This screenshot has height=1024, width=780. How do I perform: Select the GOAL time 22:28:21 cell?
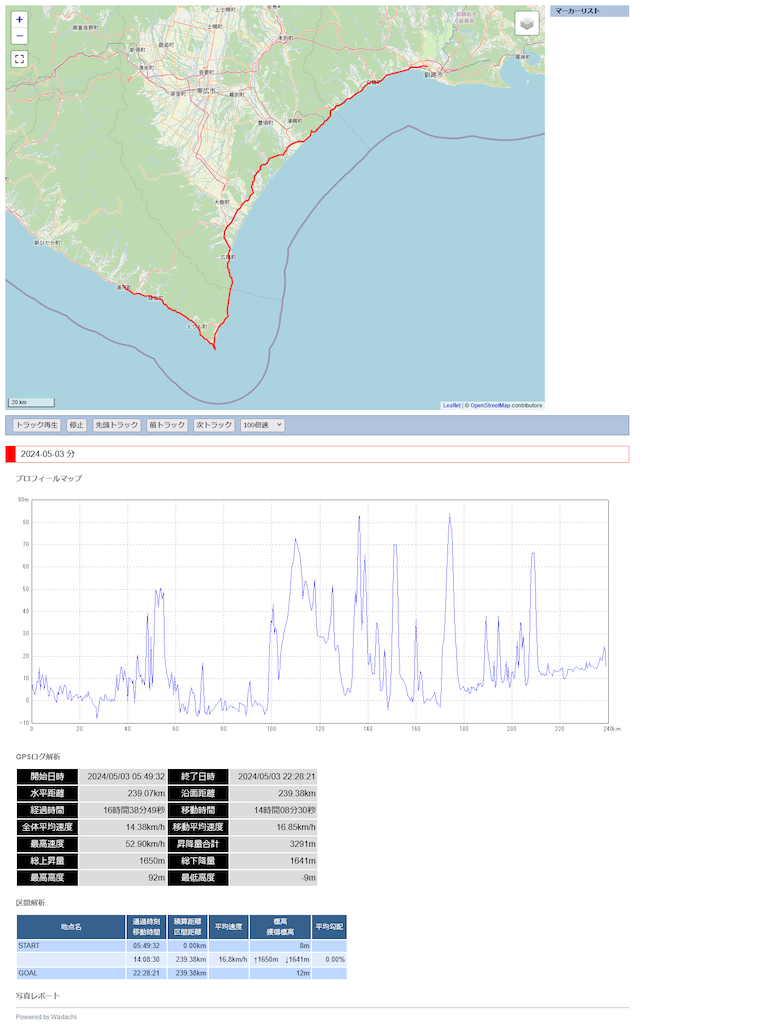146,974
